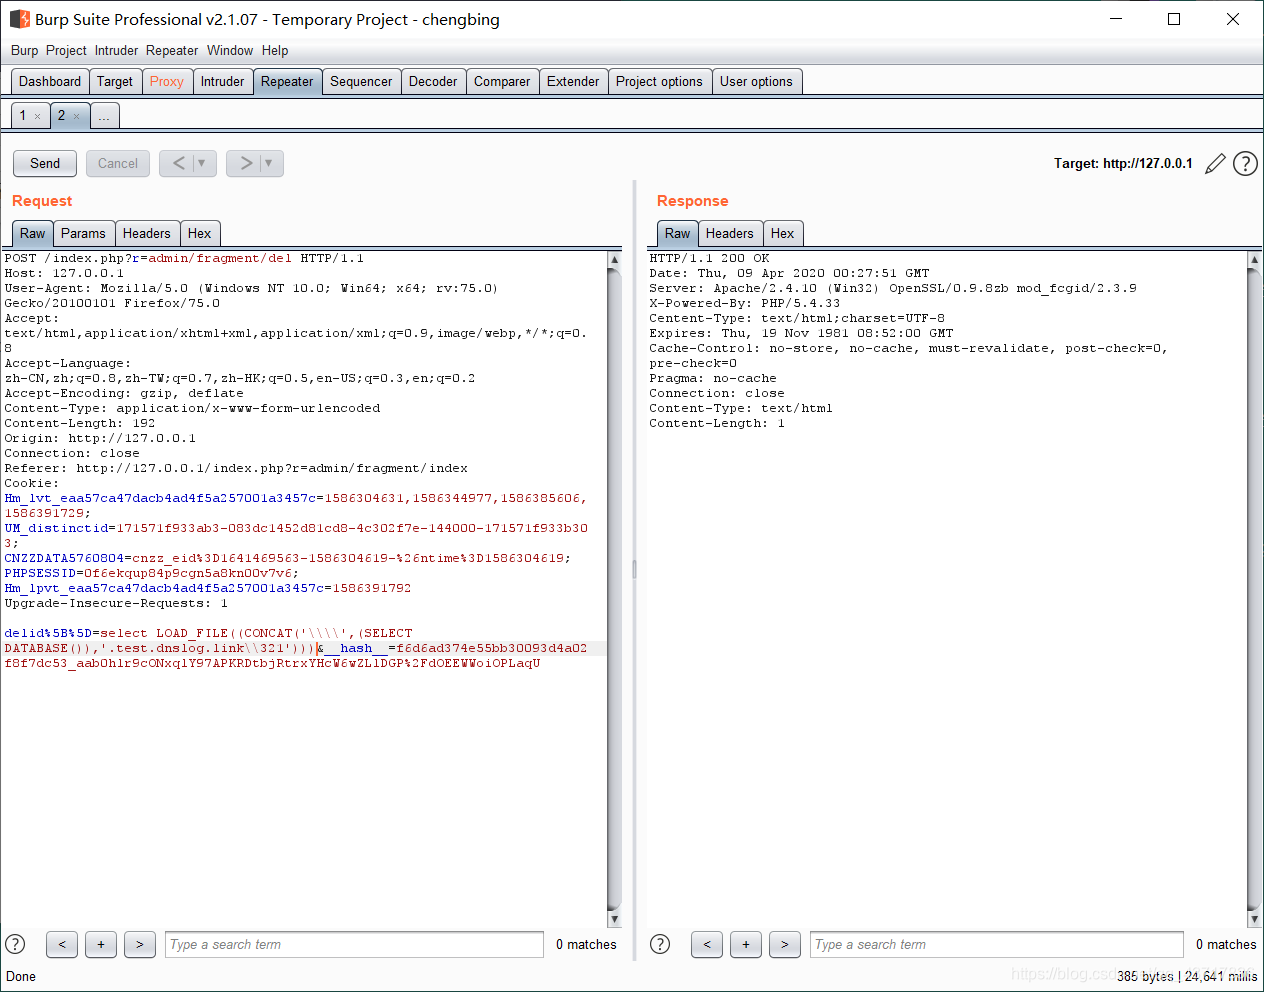This screenshot has height=992, width=1264.
Task: Click the response pane vertical scrollbar
Action: point(1254,589)
